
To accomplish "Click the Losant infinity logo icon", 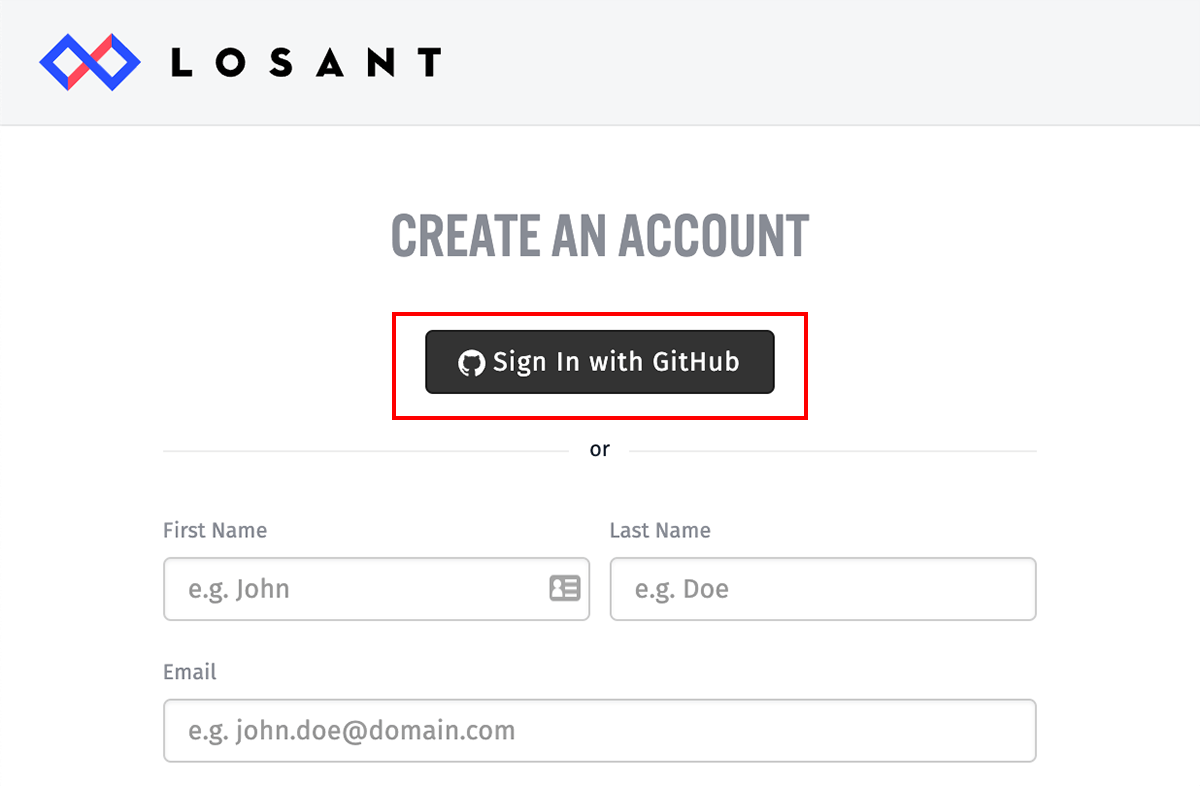I will pos(90,62).
